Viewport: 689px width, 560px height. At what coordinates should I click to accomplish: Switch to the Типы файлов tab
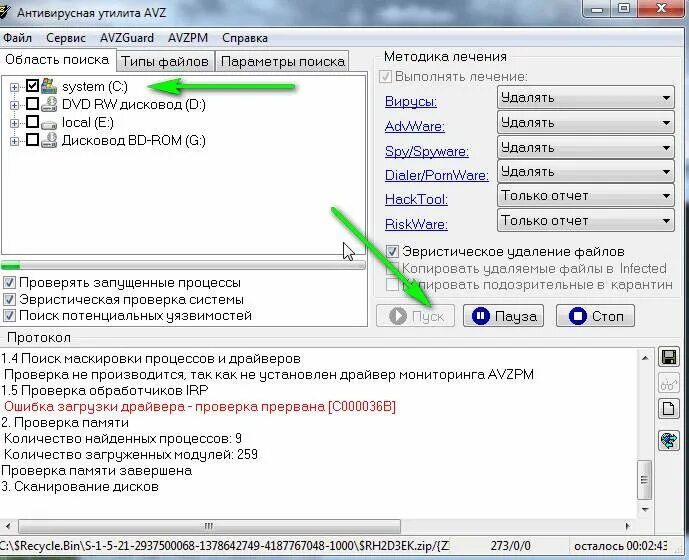point(165,62)
